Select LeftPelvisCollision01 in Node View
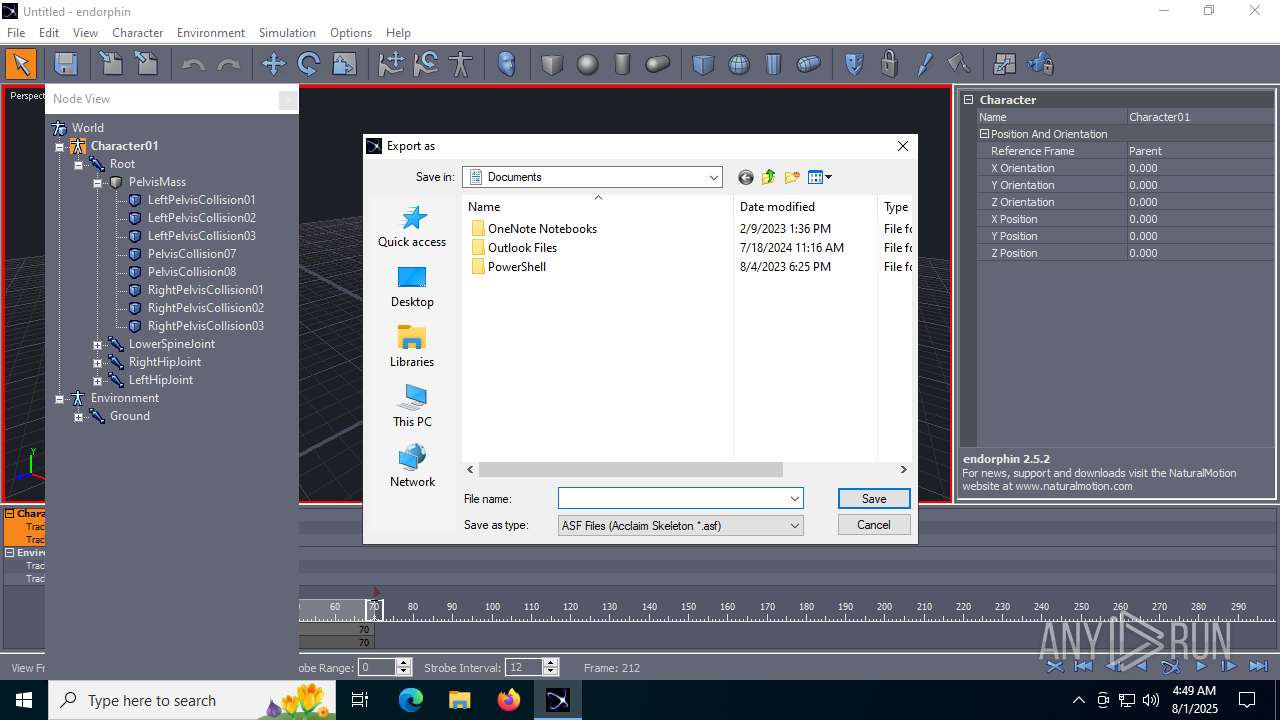1280x720 pixels. click(x=201, y=200)
